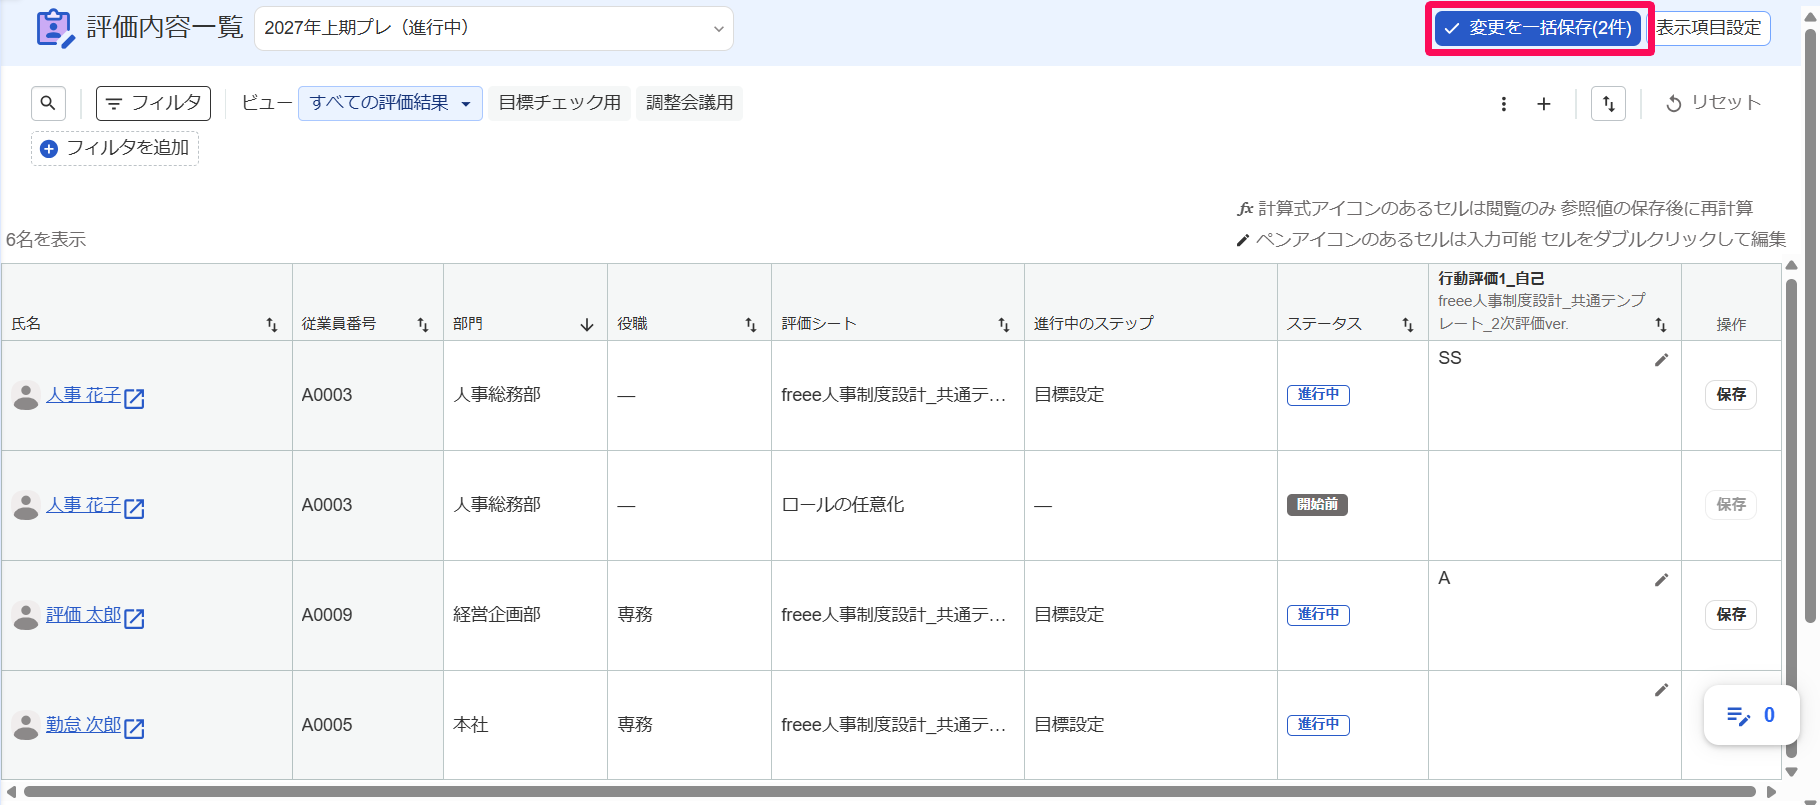Open 表示項目設定 settings

(1709, 28)
